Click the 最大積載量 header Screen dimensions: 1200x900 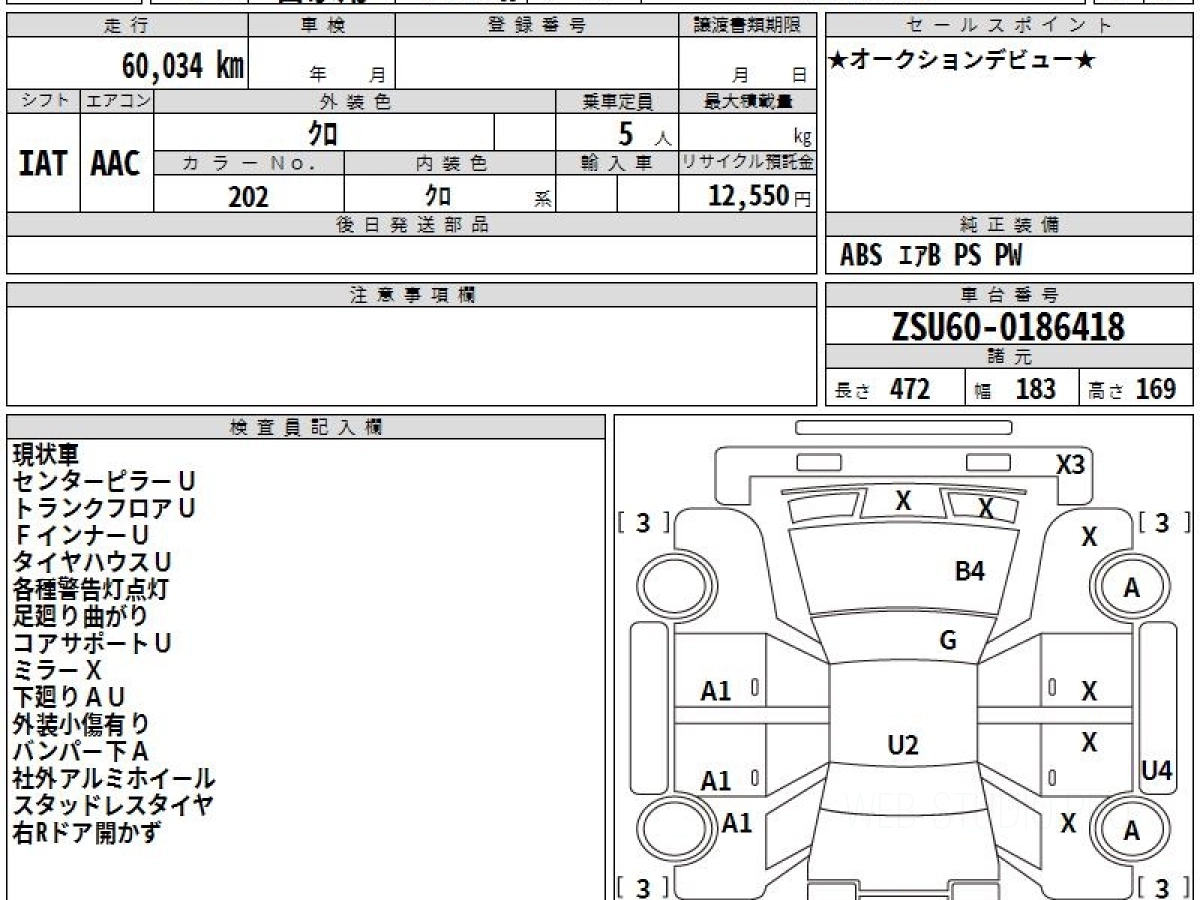[748, 101]
